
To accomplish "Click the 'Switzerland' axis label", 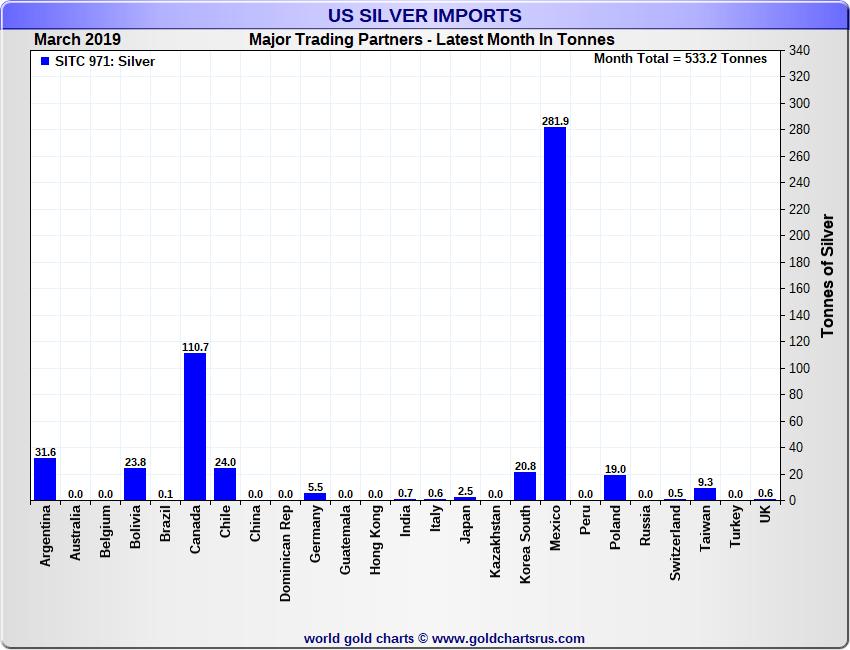I will click(675, 543).
